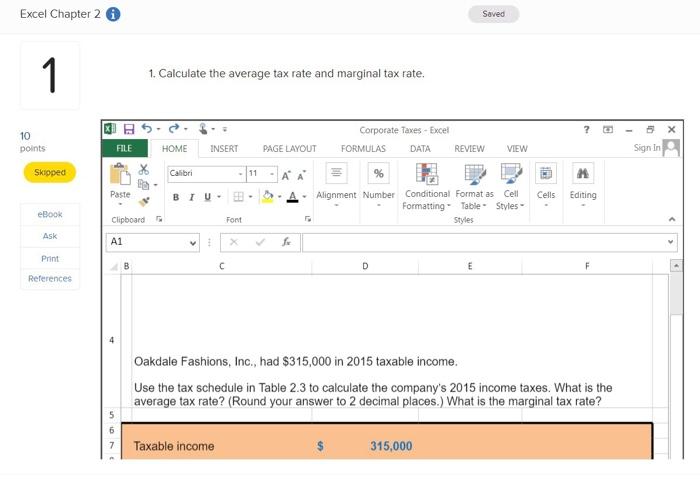Expand the Calibri font name dropdown
This screenshot has height=480, width=700.
point(240,174)
